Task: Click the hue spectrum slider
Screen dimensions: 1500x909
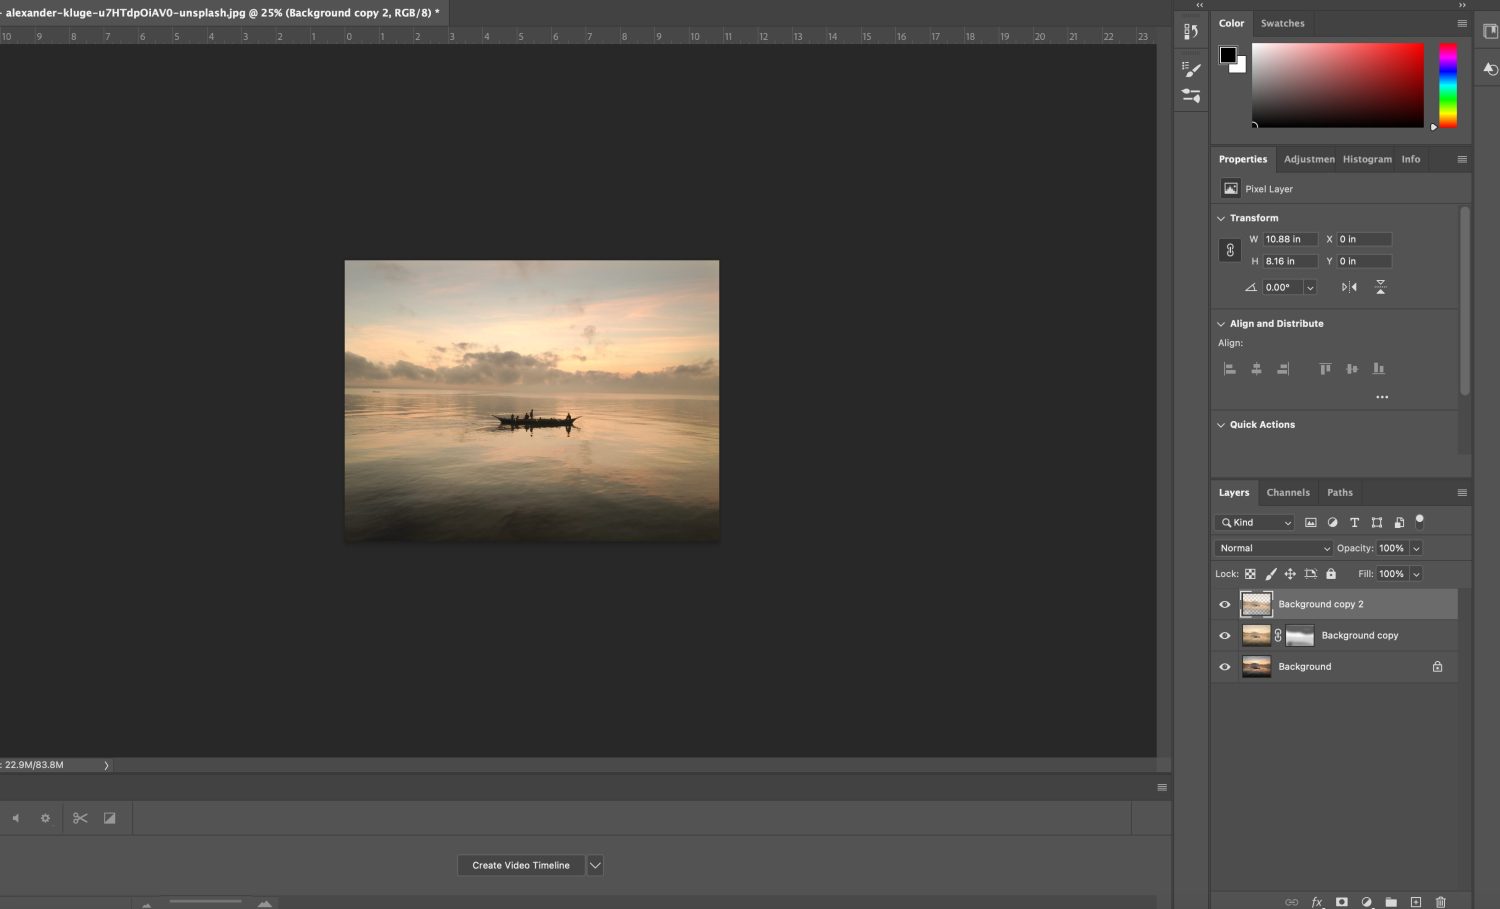Action: pos(1448,85)
